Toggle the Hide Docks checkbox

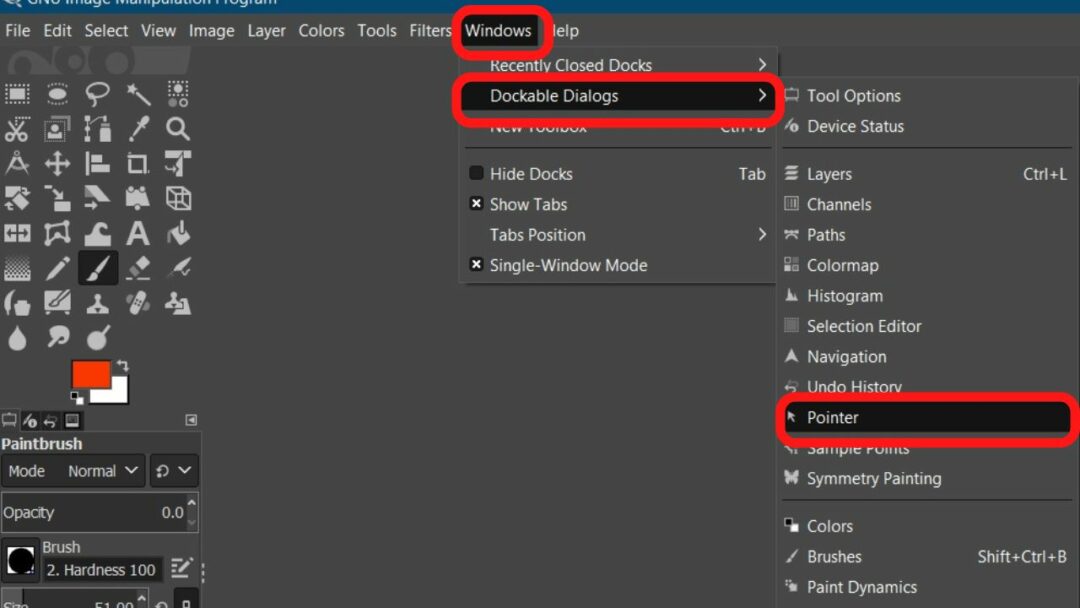click(477, 174)
